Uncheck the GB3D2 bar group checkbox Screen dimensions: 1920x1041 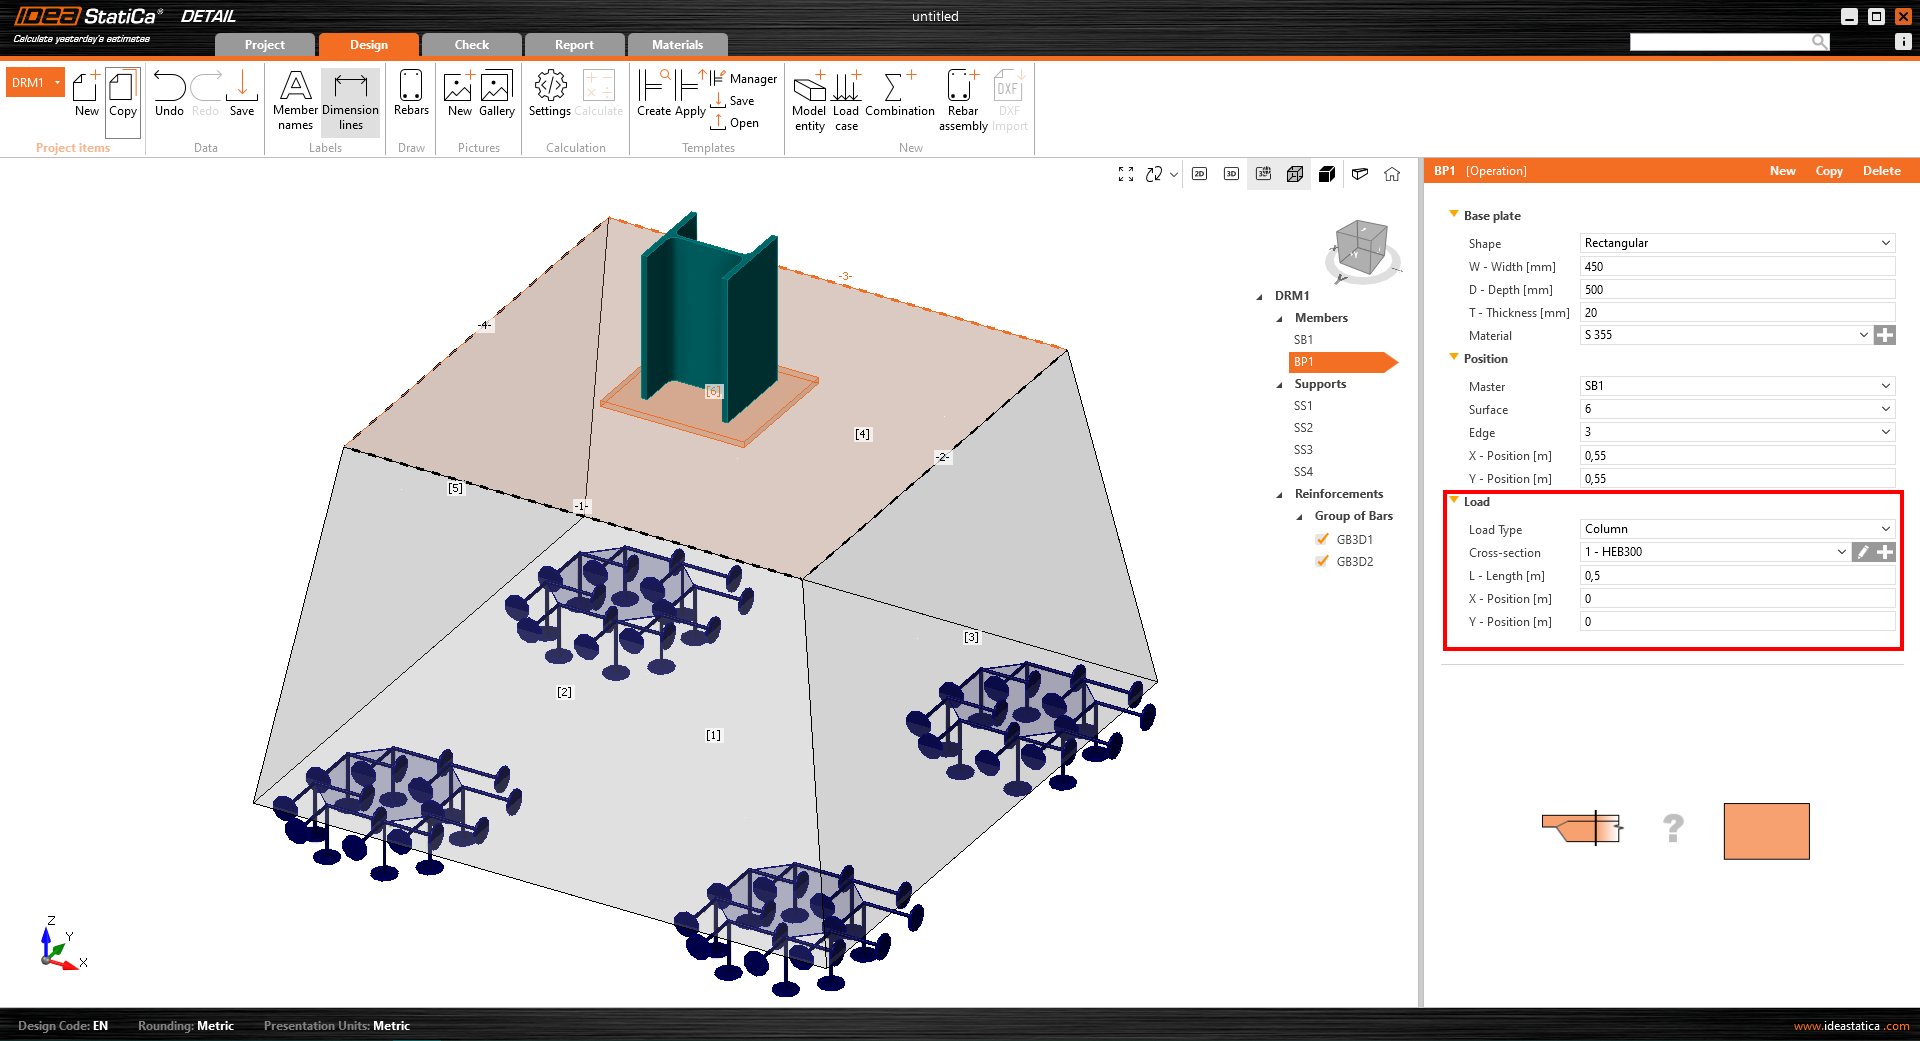point(1322,561)
